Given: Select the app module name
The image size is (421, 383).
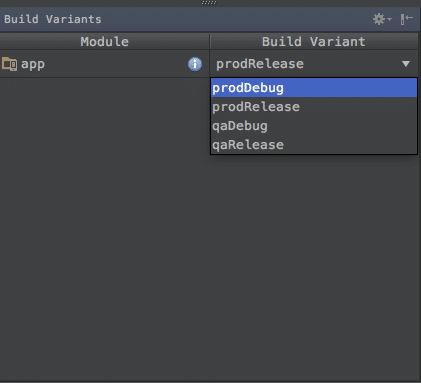Looking at the screenshot, I should point(33,64).
